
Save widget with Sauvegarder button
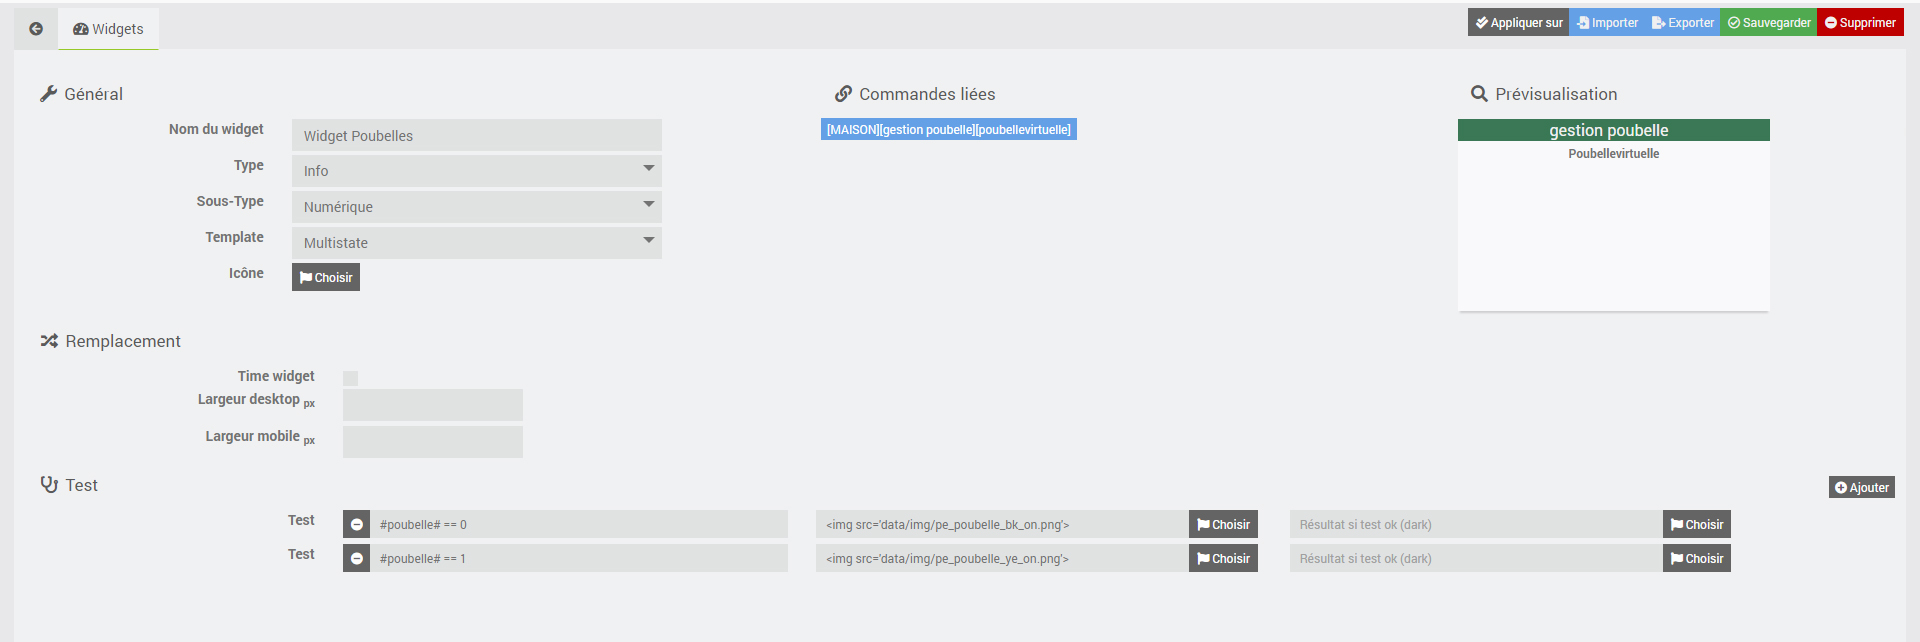tap(1768, 22)
